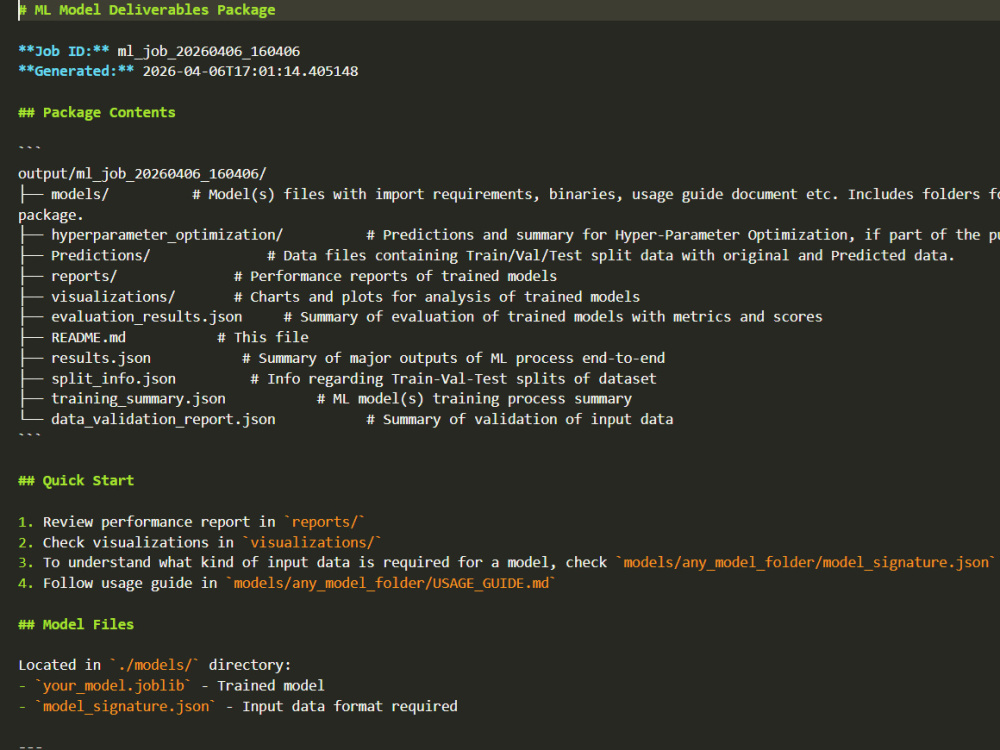
Task: Click the training_summary.json file entry
Action: click(x=138, y=399)
